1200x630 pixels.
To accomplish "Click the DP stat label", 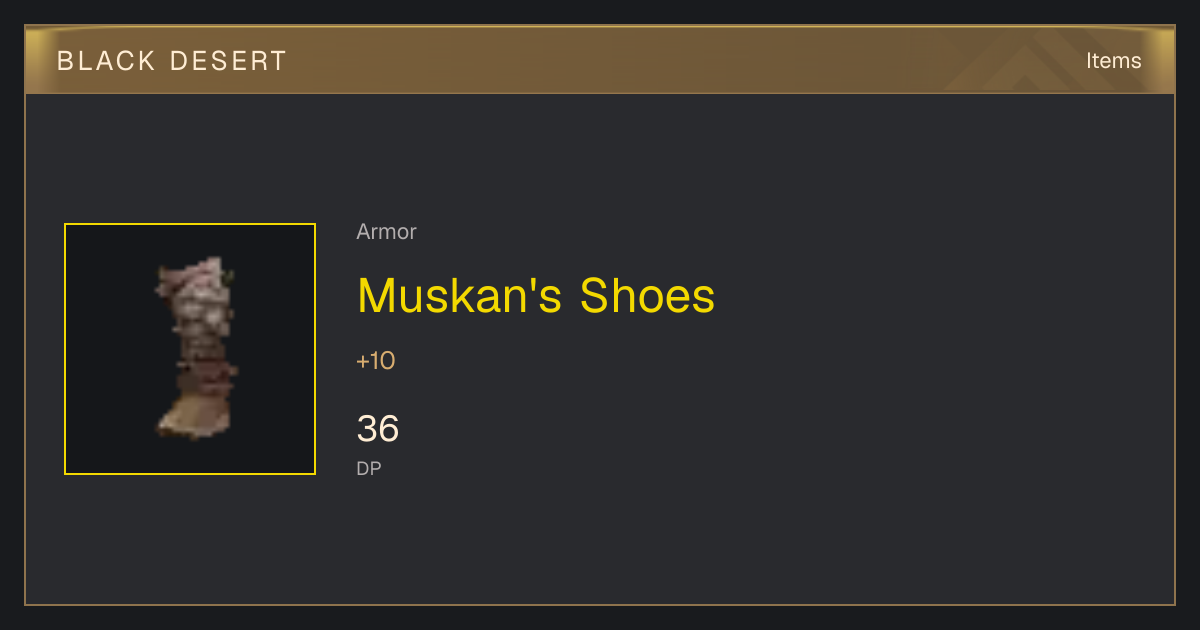I will tap(369, 468).
